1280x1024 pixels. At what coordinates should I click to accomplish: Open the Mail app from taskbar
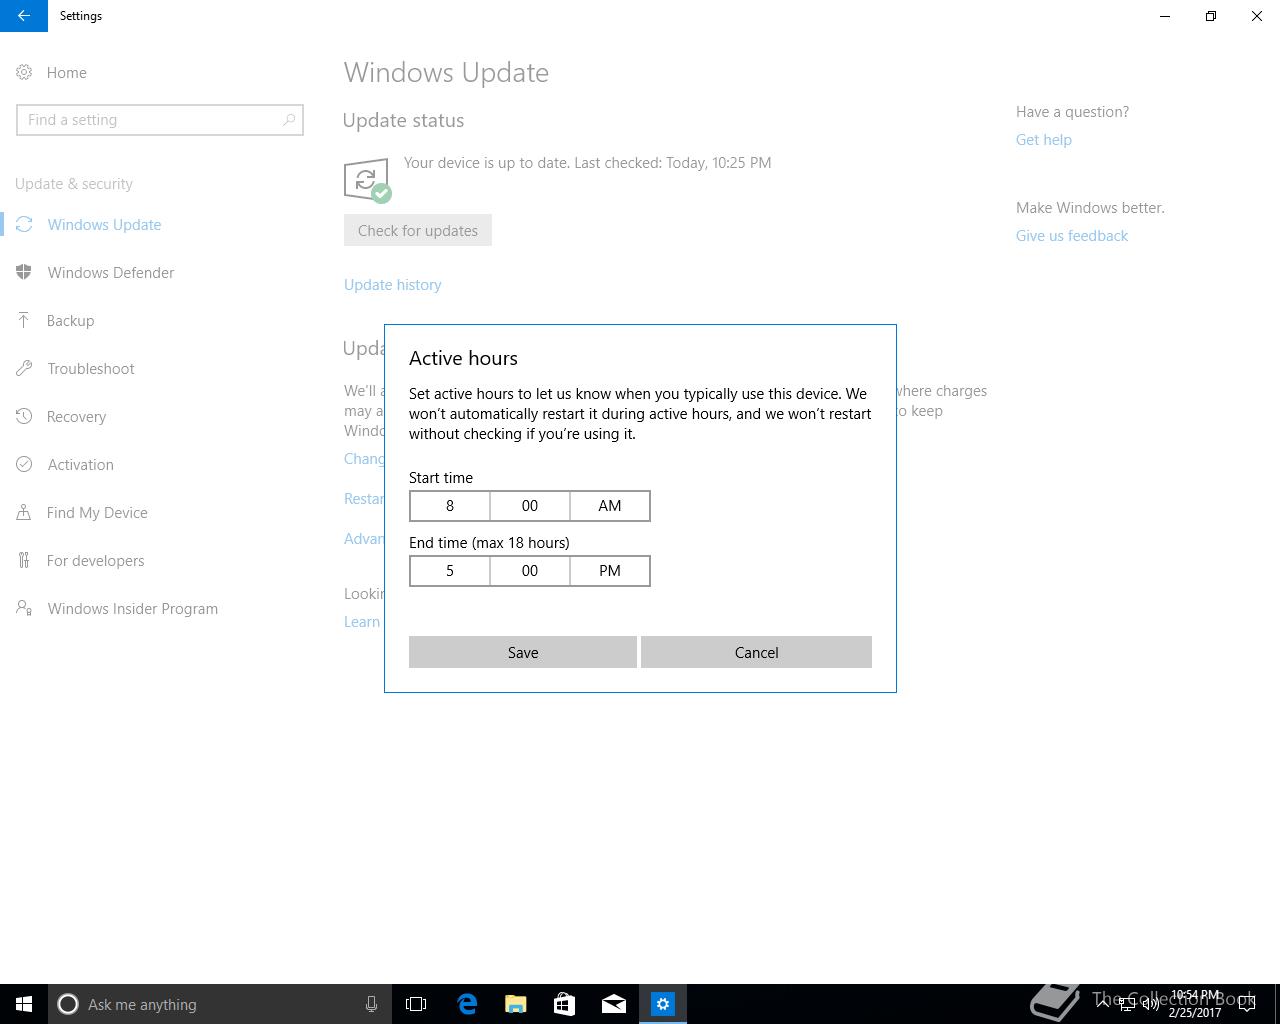point(614,1004)
